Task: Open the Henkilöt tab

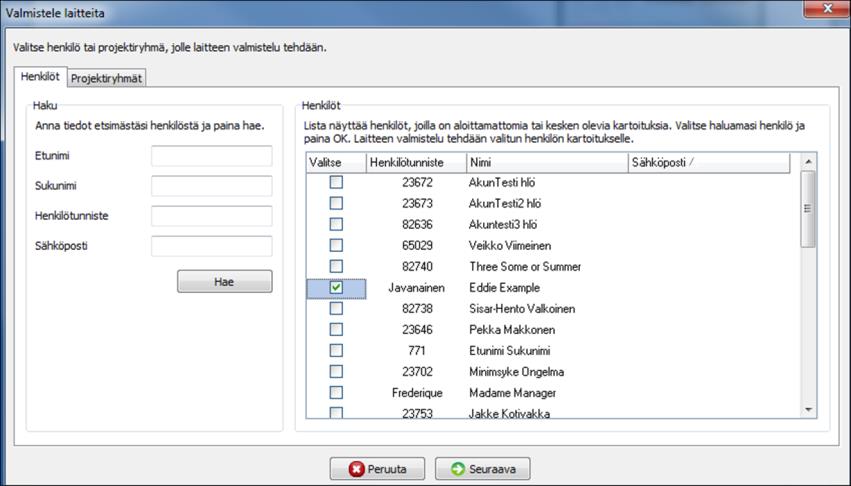Action: coord(40,77)
